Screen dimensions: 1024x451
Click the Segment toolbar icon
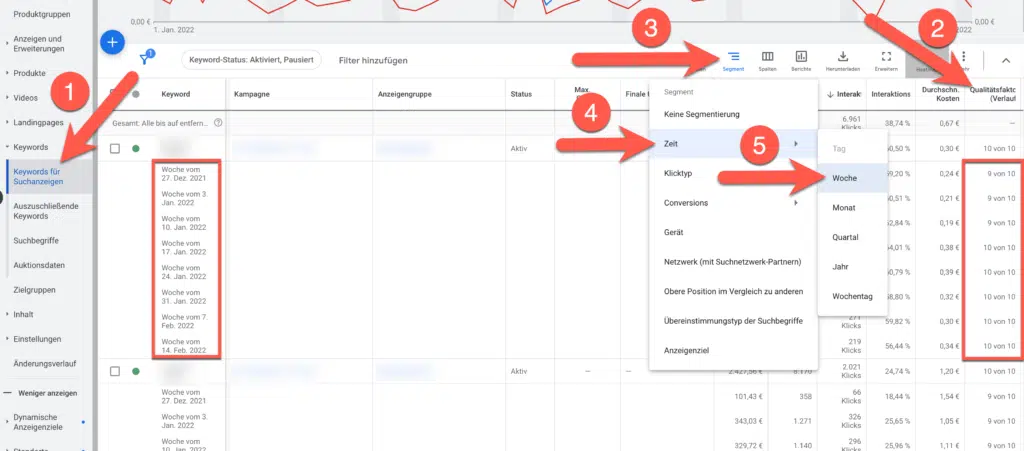pyautogui.click(x=733, y=60)
